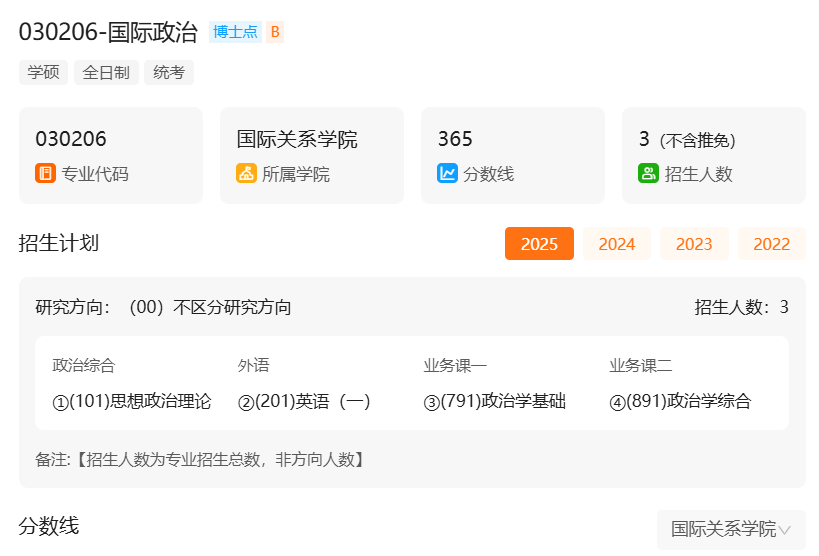Screen dimensions: 819x556
Task: Click the (201)英语（一） subject
Action: click(304, 402)
